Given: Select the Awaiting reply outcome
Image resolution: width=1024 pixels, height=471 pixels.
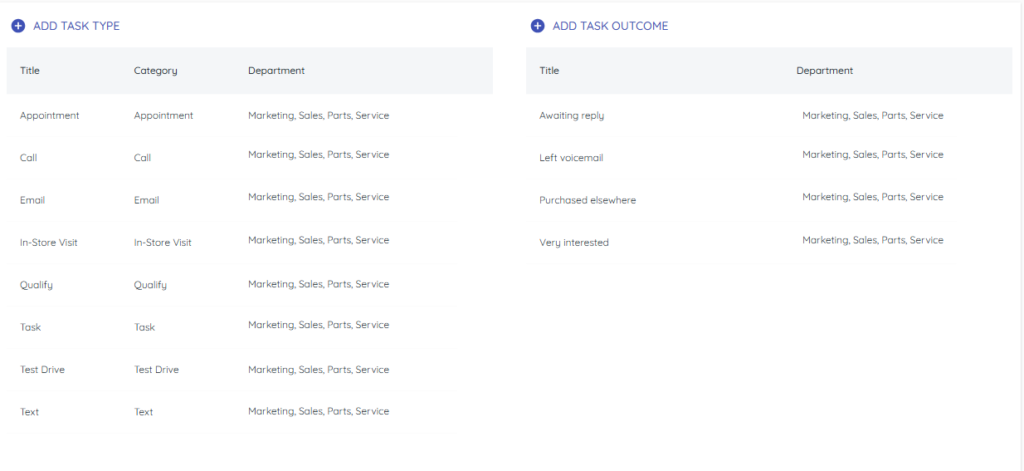Looking at the screenshot, I should click(571, 116).
